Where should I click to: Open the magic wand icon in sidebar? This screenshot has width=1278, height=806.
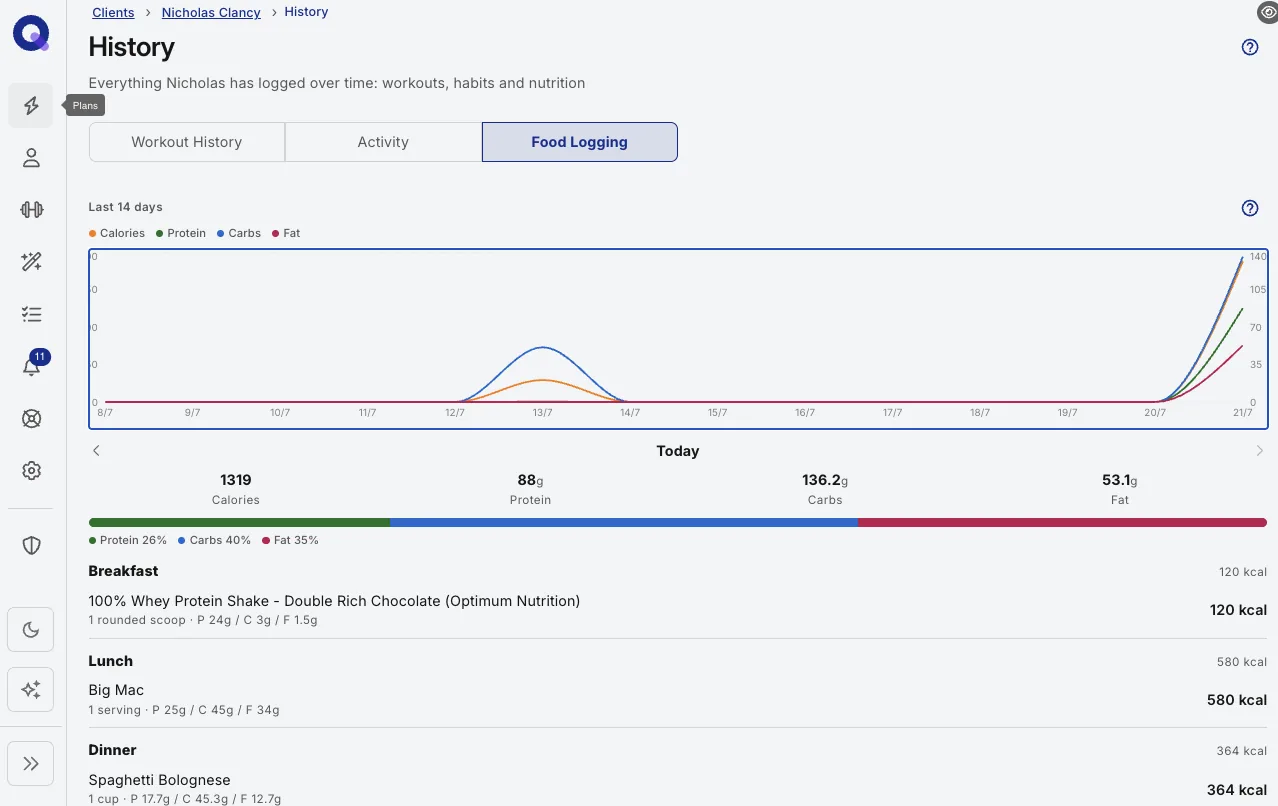click(x=31, y=262)
